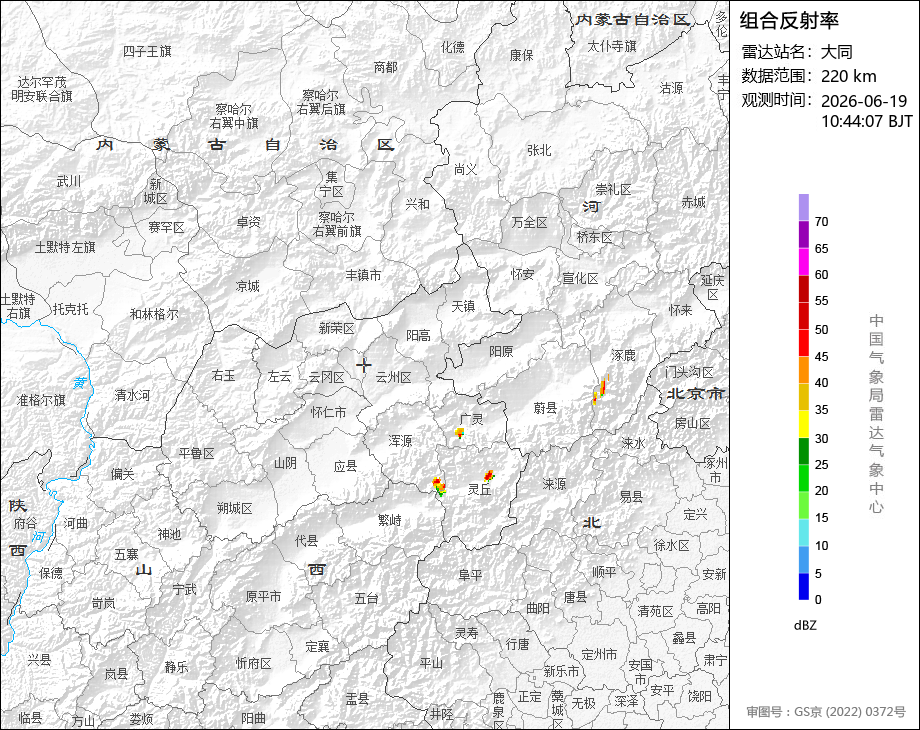The image size is (920, 730).
Task: Click the "和林格尔" map label
Action: coord(154,315)
